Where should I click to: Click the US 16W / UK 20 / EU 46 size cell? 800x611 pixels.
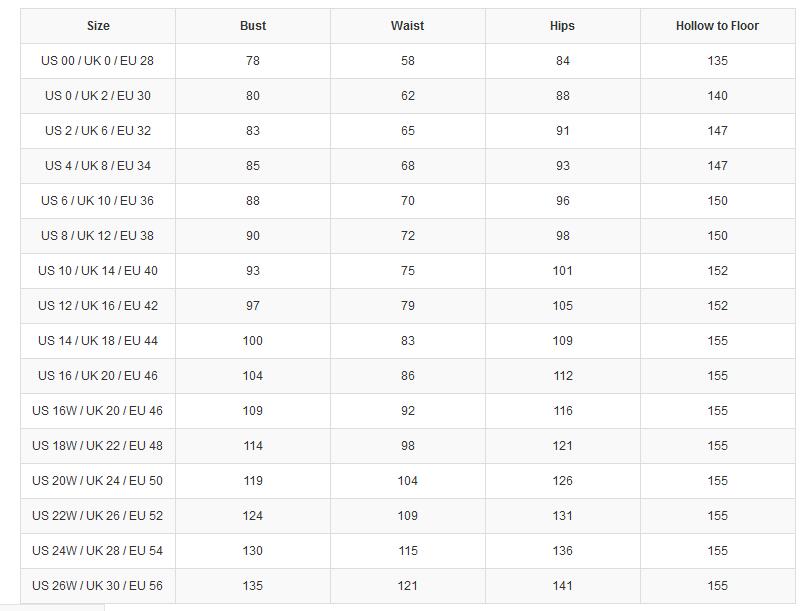(98, 411)
